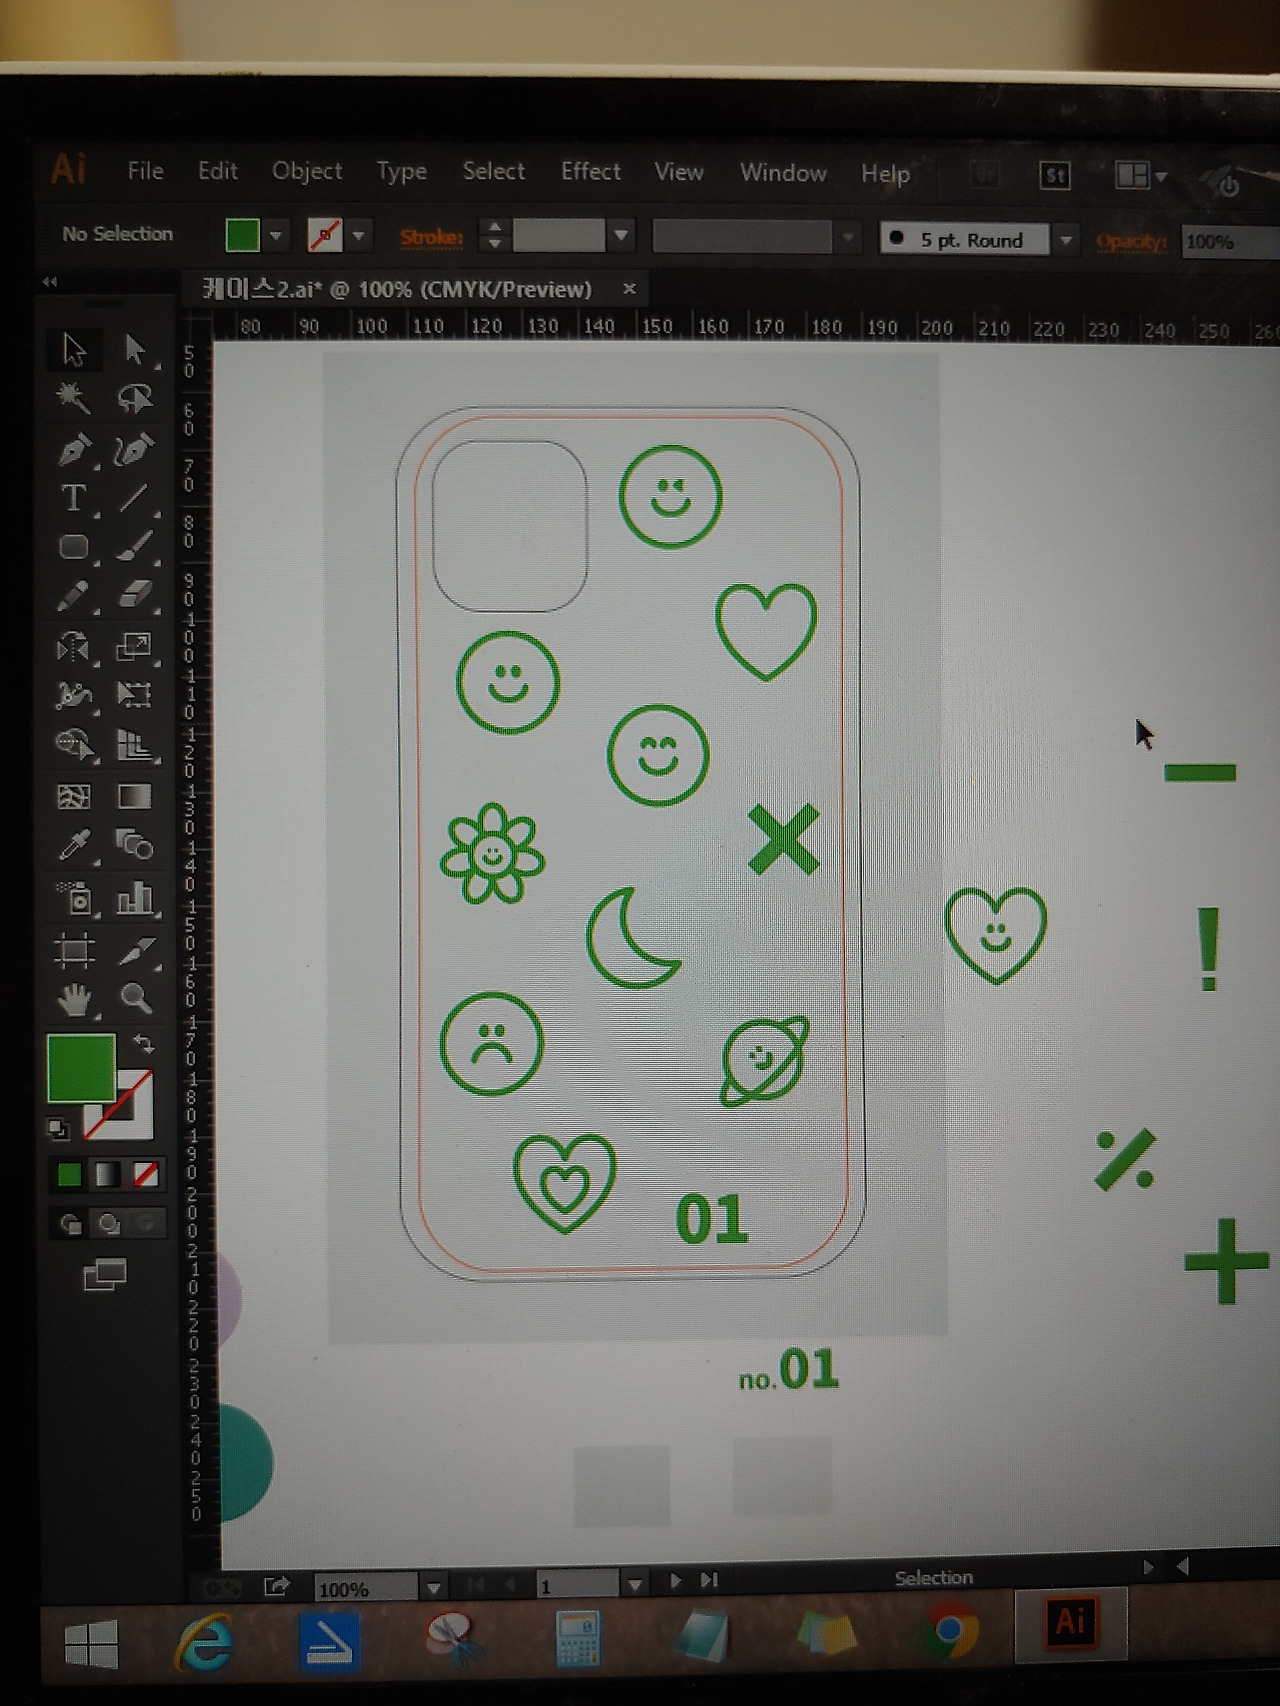Viewport: 1280px width, 1706px height.
Task: Choose the Slice tool
Action: pyautogui.click(x=137, y=950)
